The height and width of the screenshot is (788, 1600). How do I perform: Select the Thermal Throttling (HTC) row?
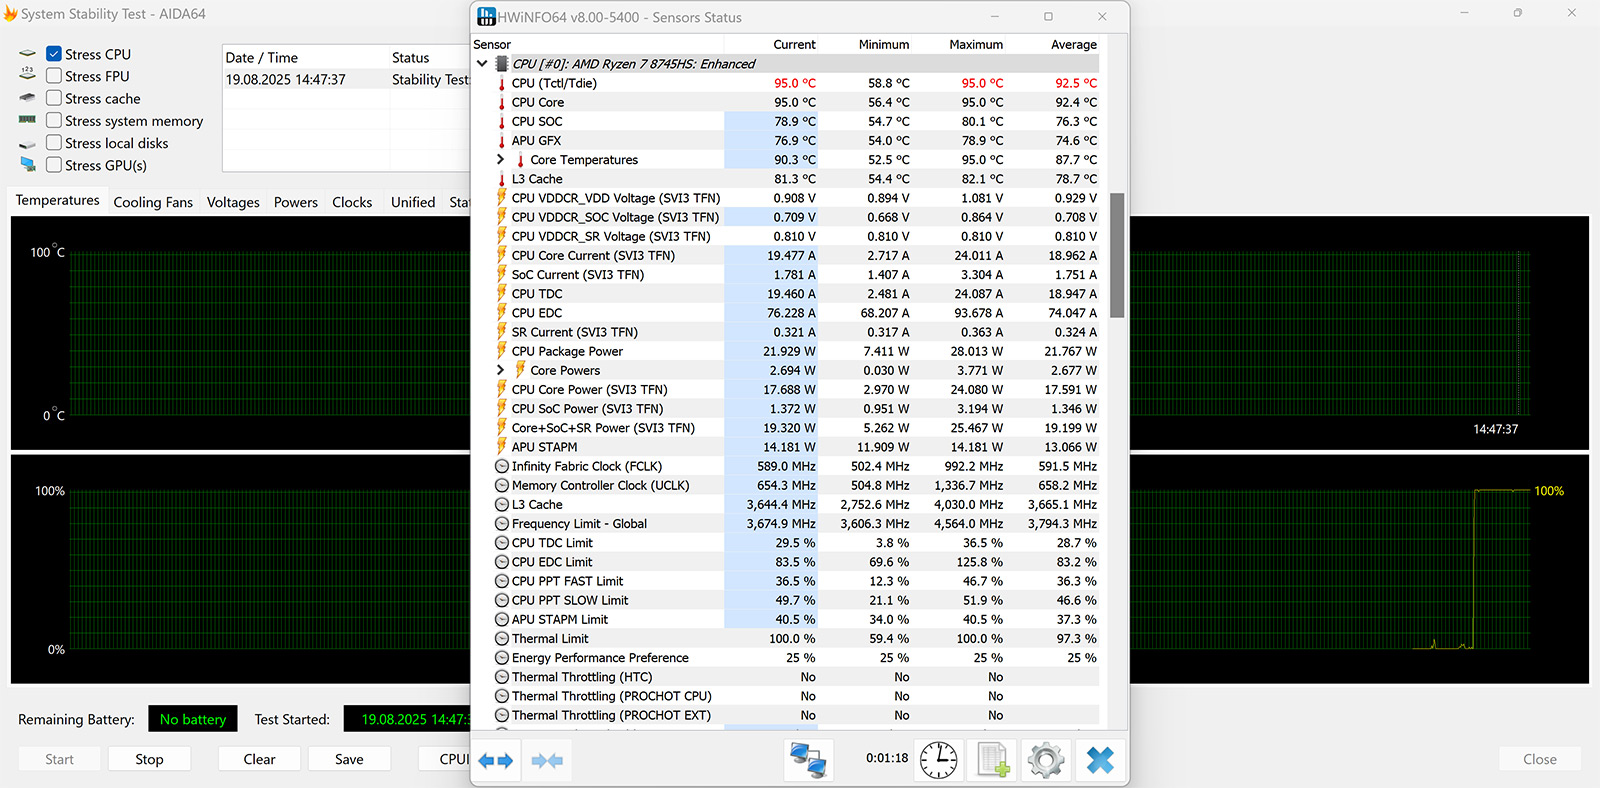[x=786, y=677]
